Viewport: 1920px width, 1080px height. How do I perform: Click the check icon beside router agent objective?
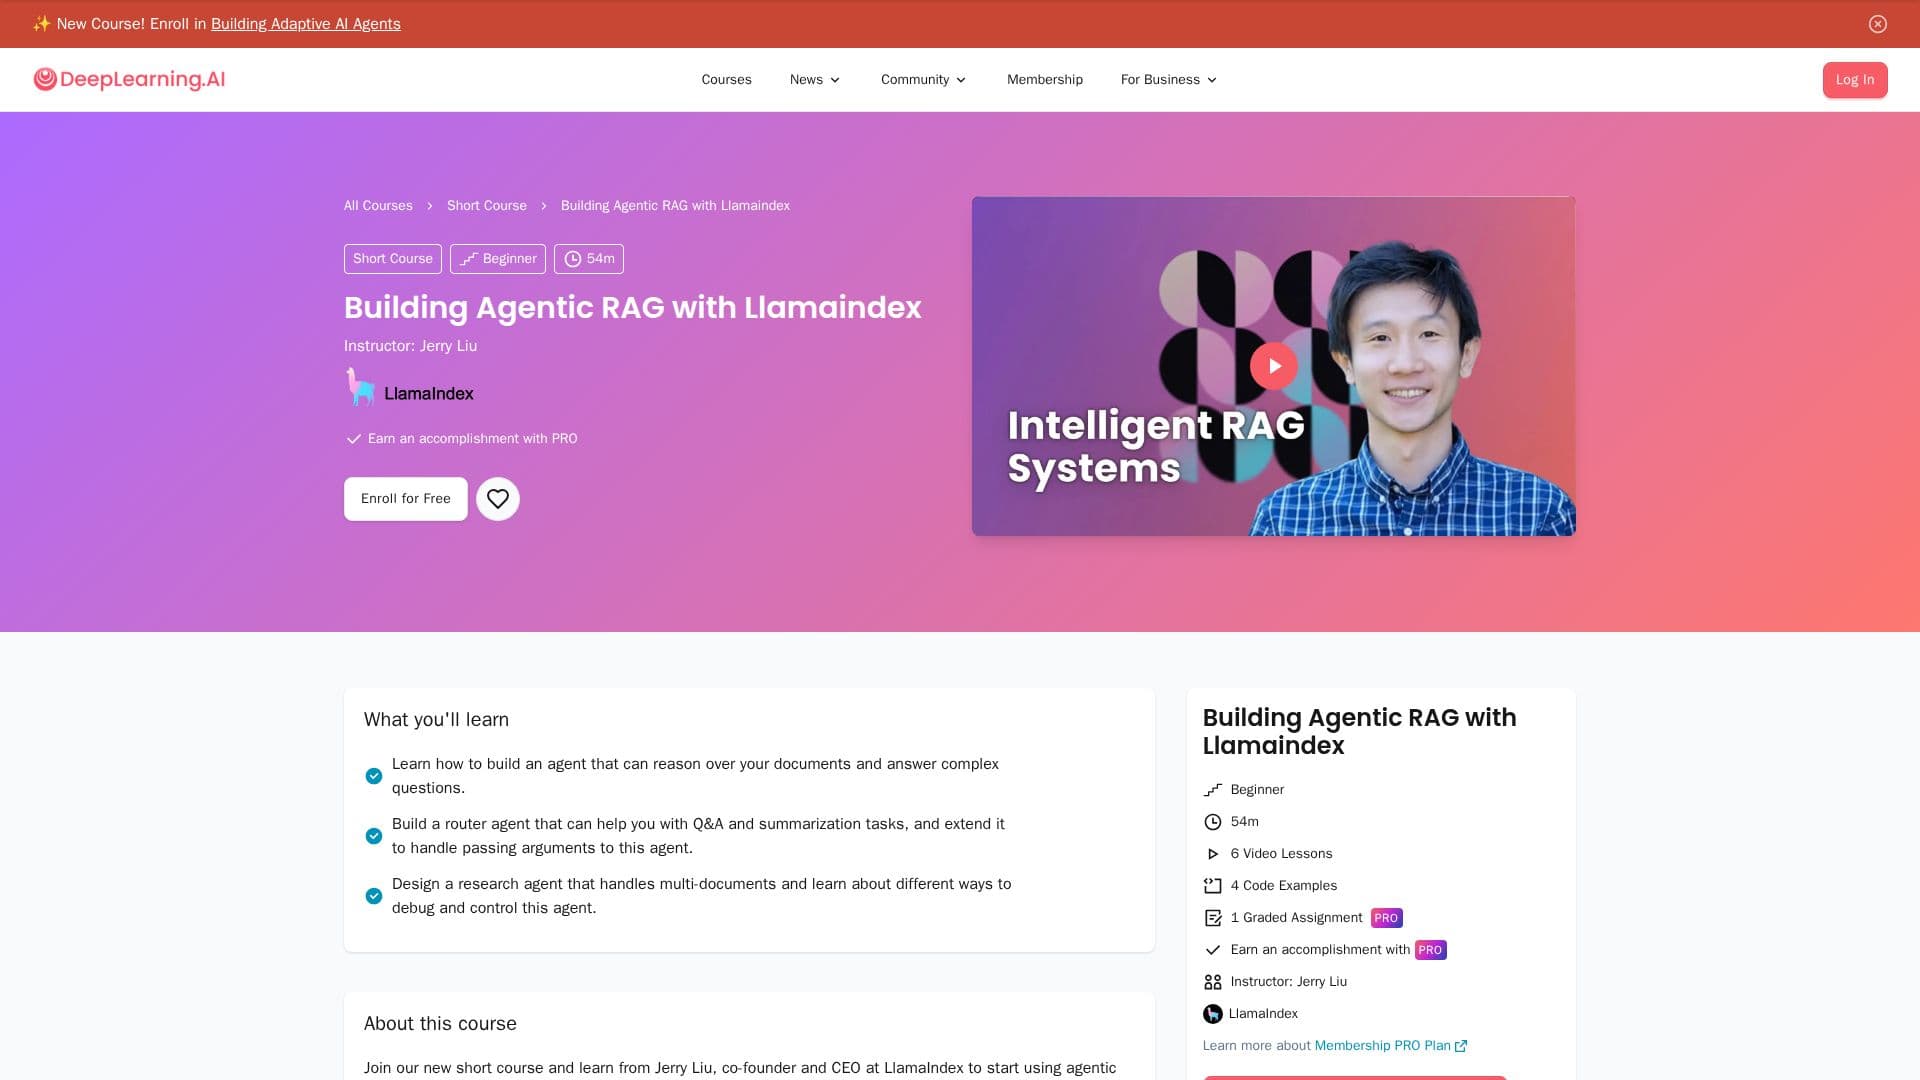point(374,836)
